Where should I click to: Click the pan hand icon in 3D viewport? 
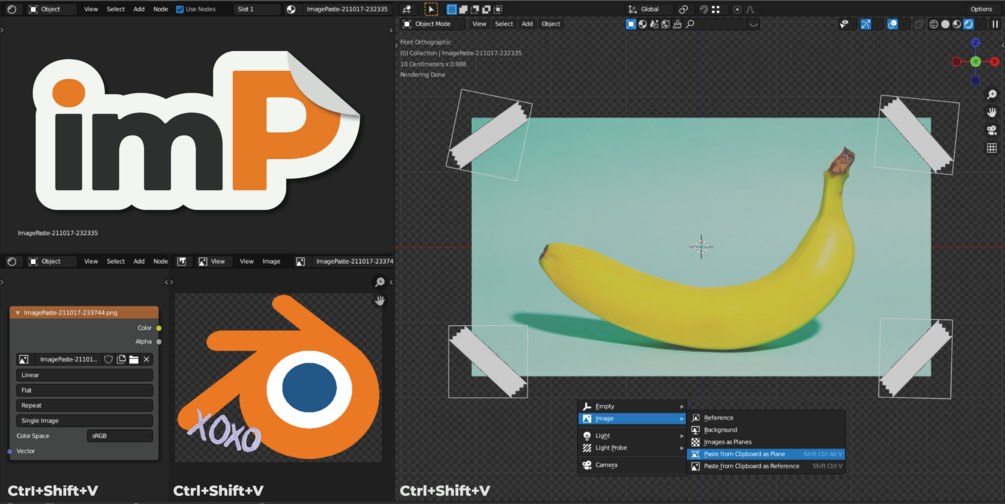coord(992,112)
